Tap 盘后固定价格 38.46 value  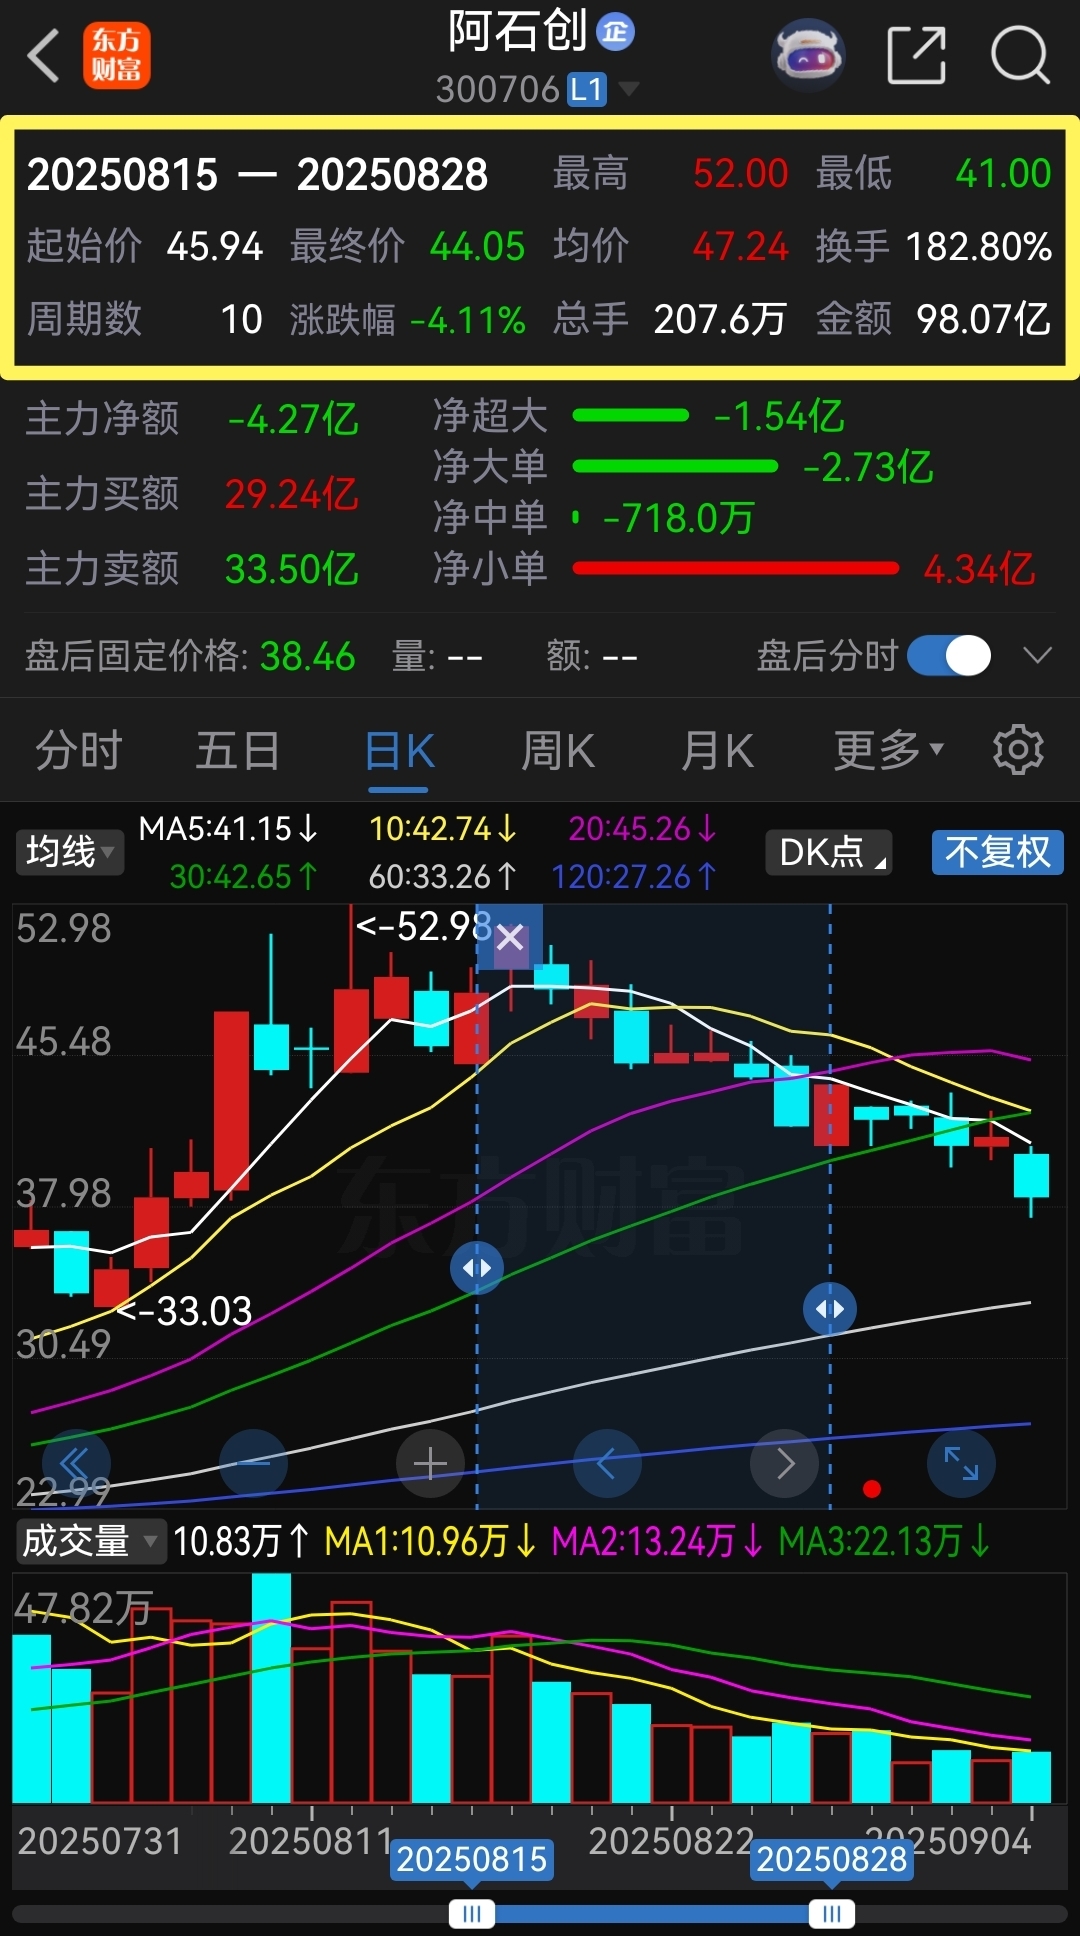click(307, 657)
